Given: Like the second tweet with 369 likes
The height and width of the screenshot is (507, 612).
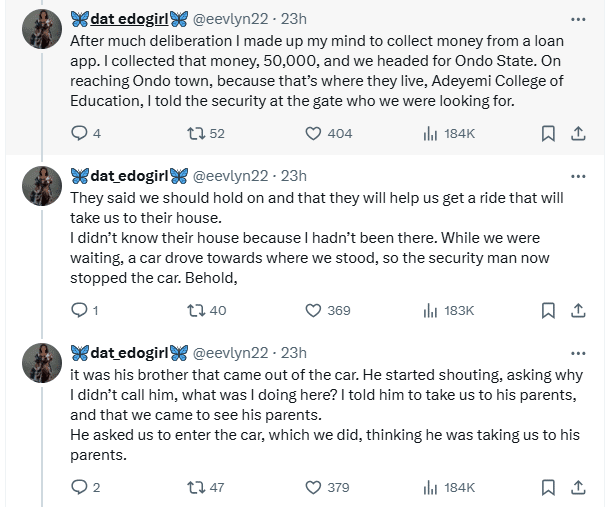Looking at the screenshot, I should point(312,311).
